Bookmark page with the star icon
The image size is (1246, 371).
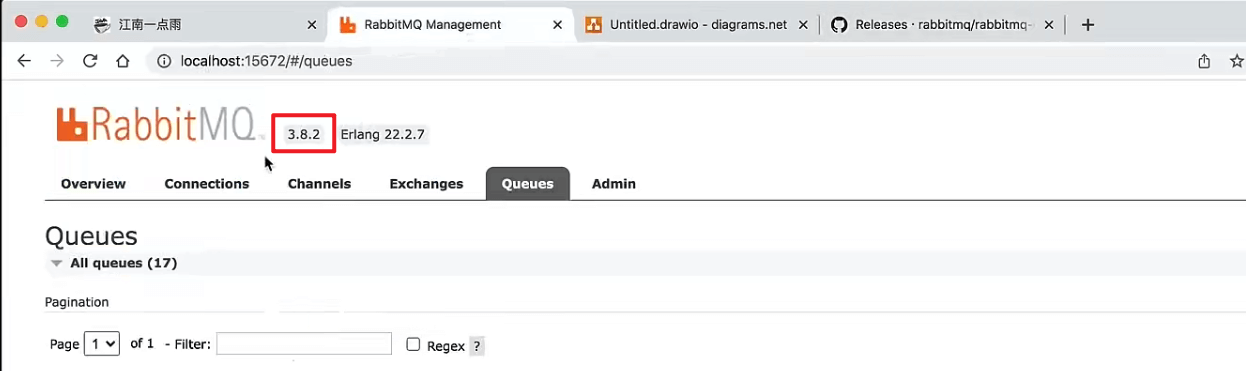[1236, 61]
